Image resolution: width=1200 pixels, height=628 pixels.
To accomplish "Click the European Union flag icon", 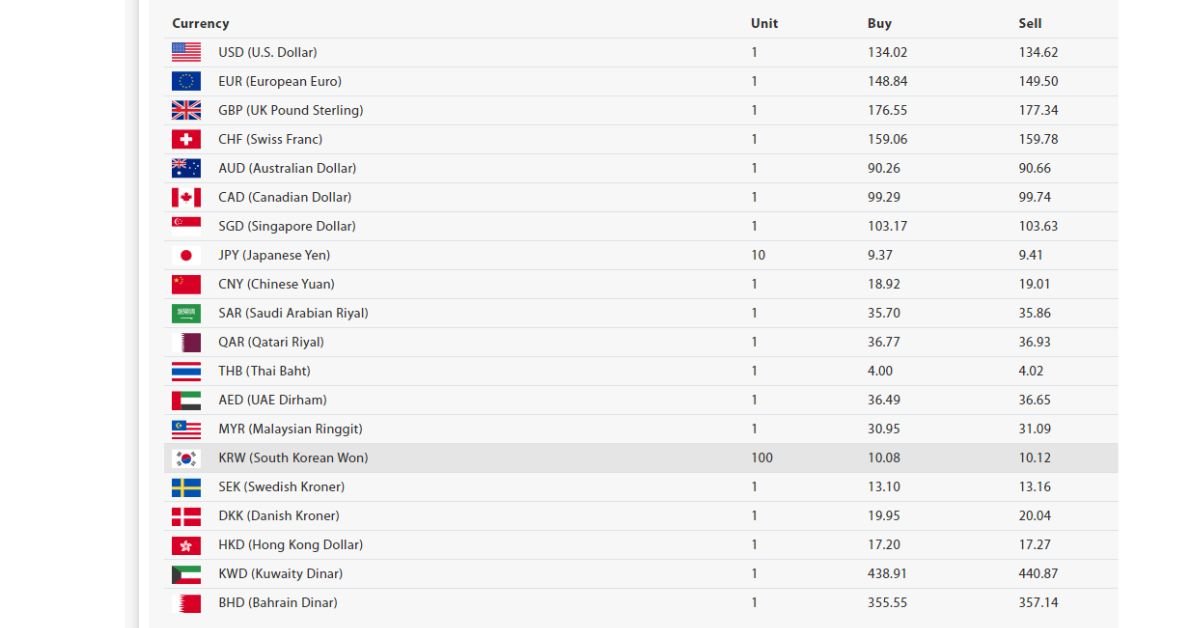I will click(186, 81).
